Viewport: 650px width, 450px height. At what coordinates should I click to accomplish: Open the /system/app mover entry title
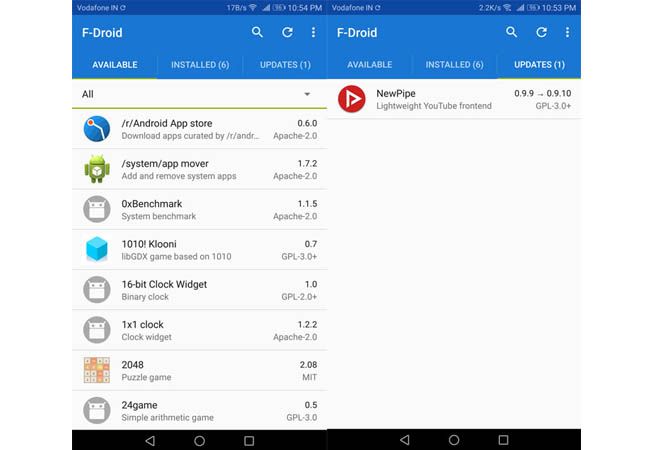pyautogui.click(x=165, y=164)
